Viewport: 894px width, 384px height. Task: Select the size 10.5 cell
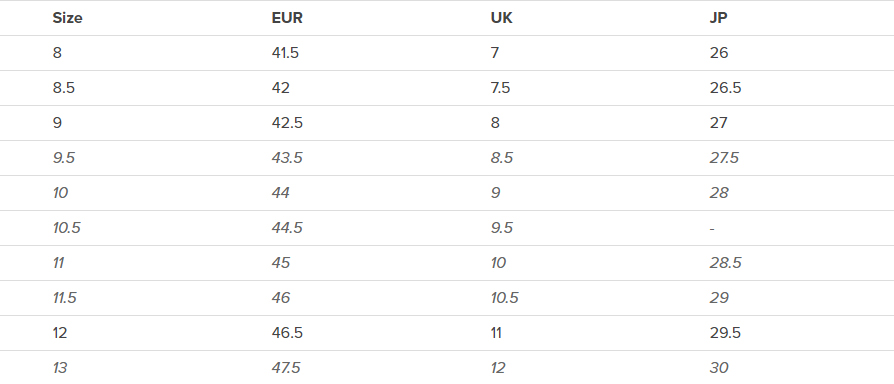tap(66, 228)
